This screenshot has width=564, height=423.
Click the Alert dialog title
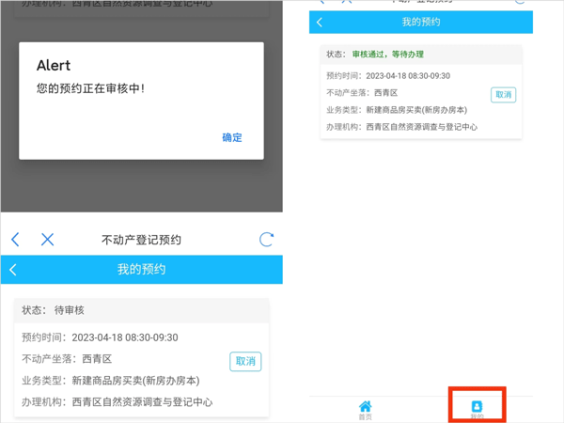pos(54,65)
